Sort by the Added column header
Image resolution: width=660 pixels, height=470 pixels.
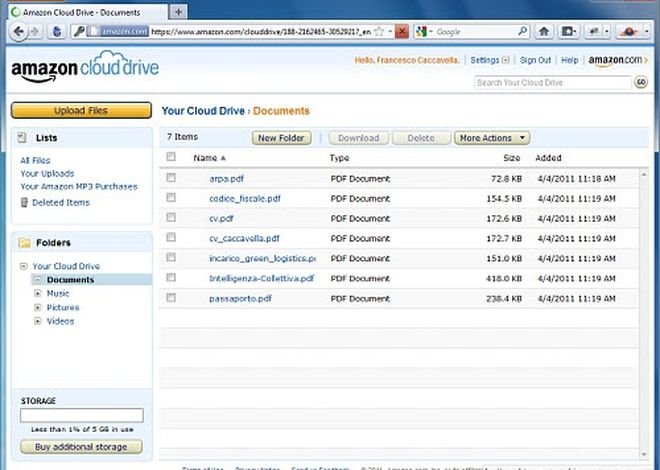(548, 158)
